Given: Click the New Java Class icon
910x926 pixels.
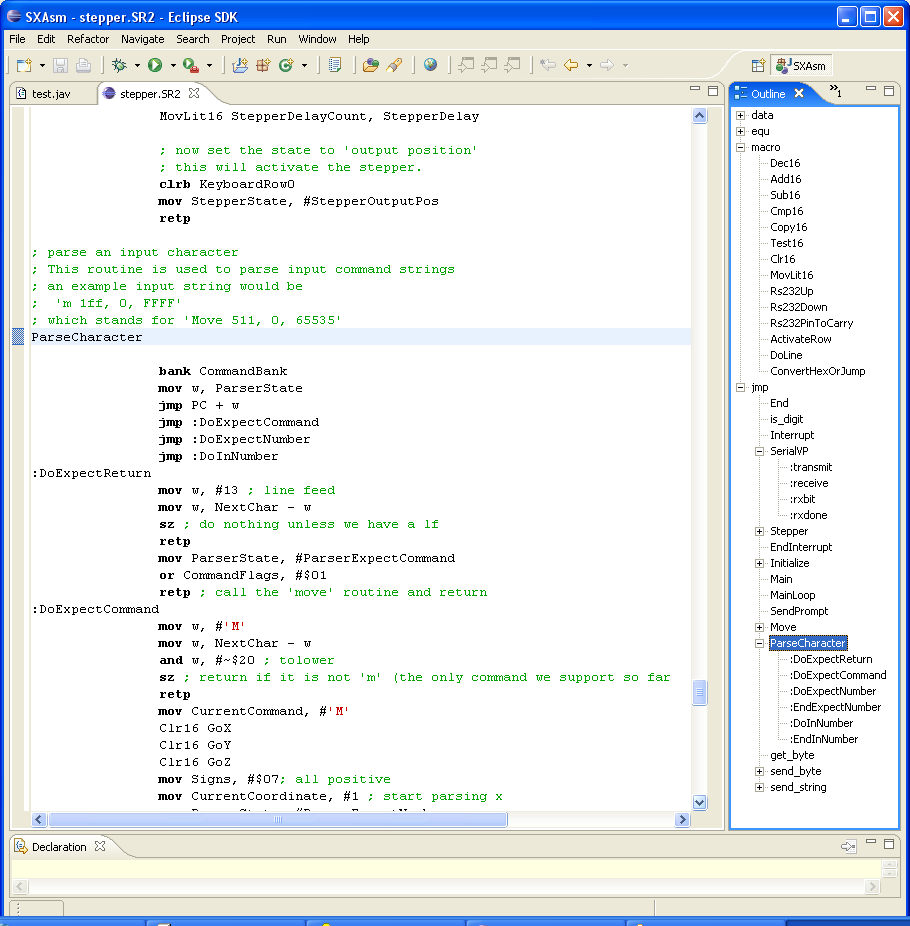Looking at the screenshot, I should [x=286, y=65].
